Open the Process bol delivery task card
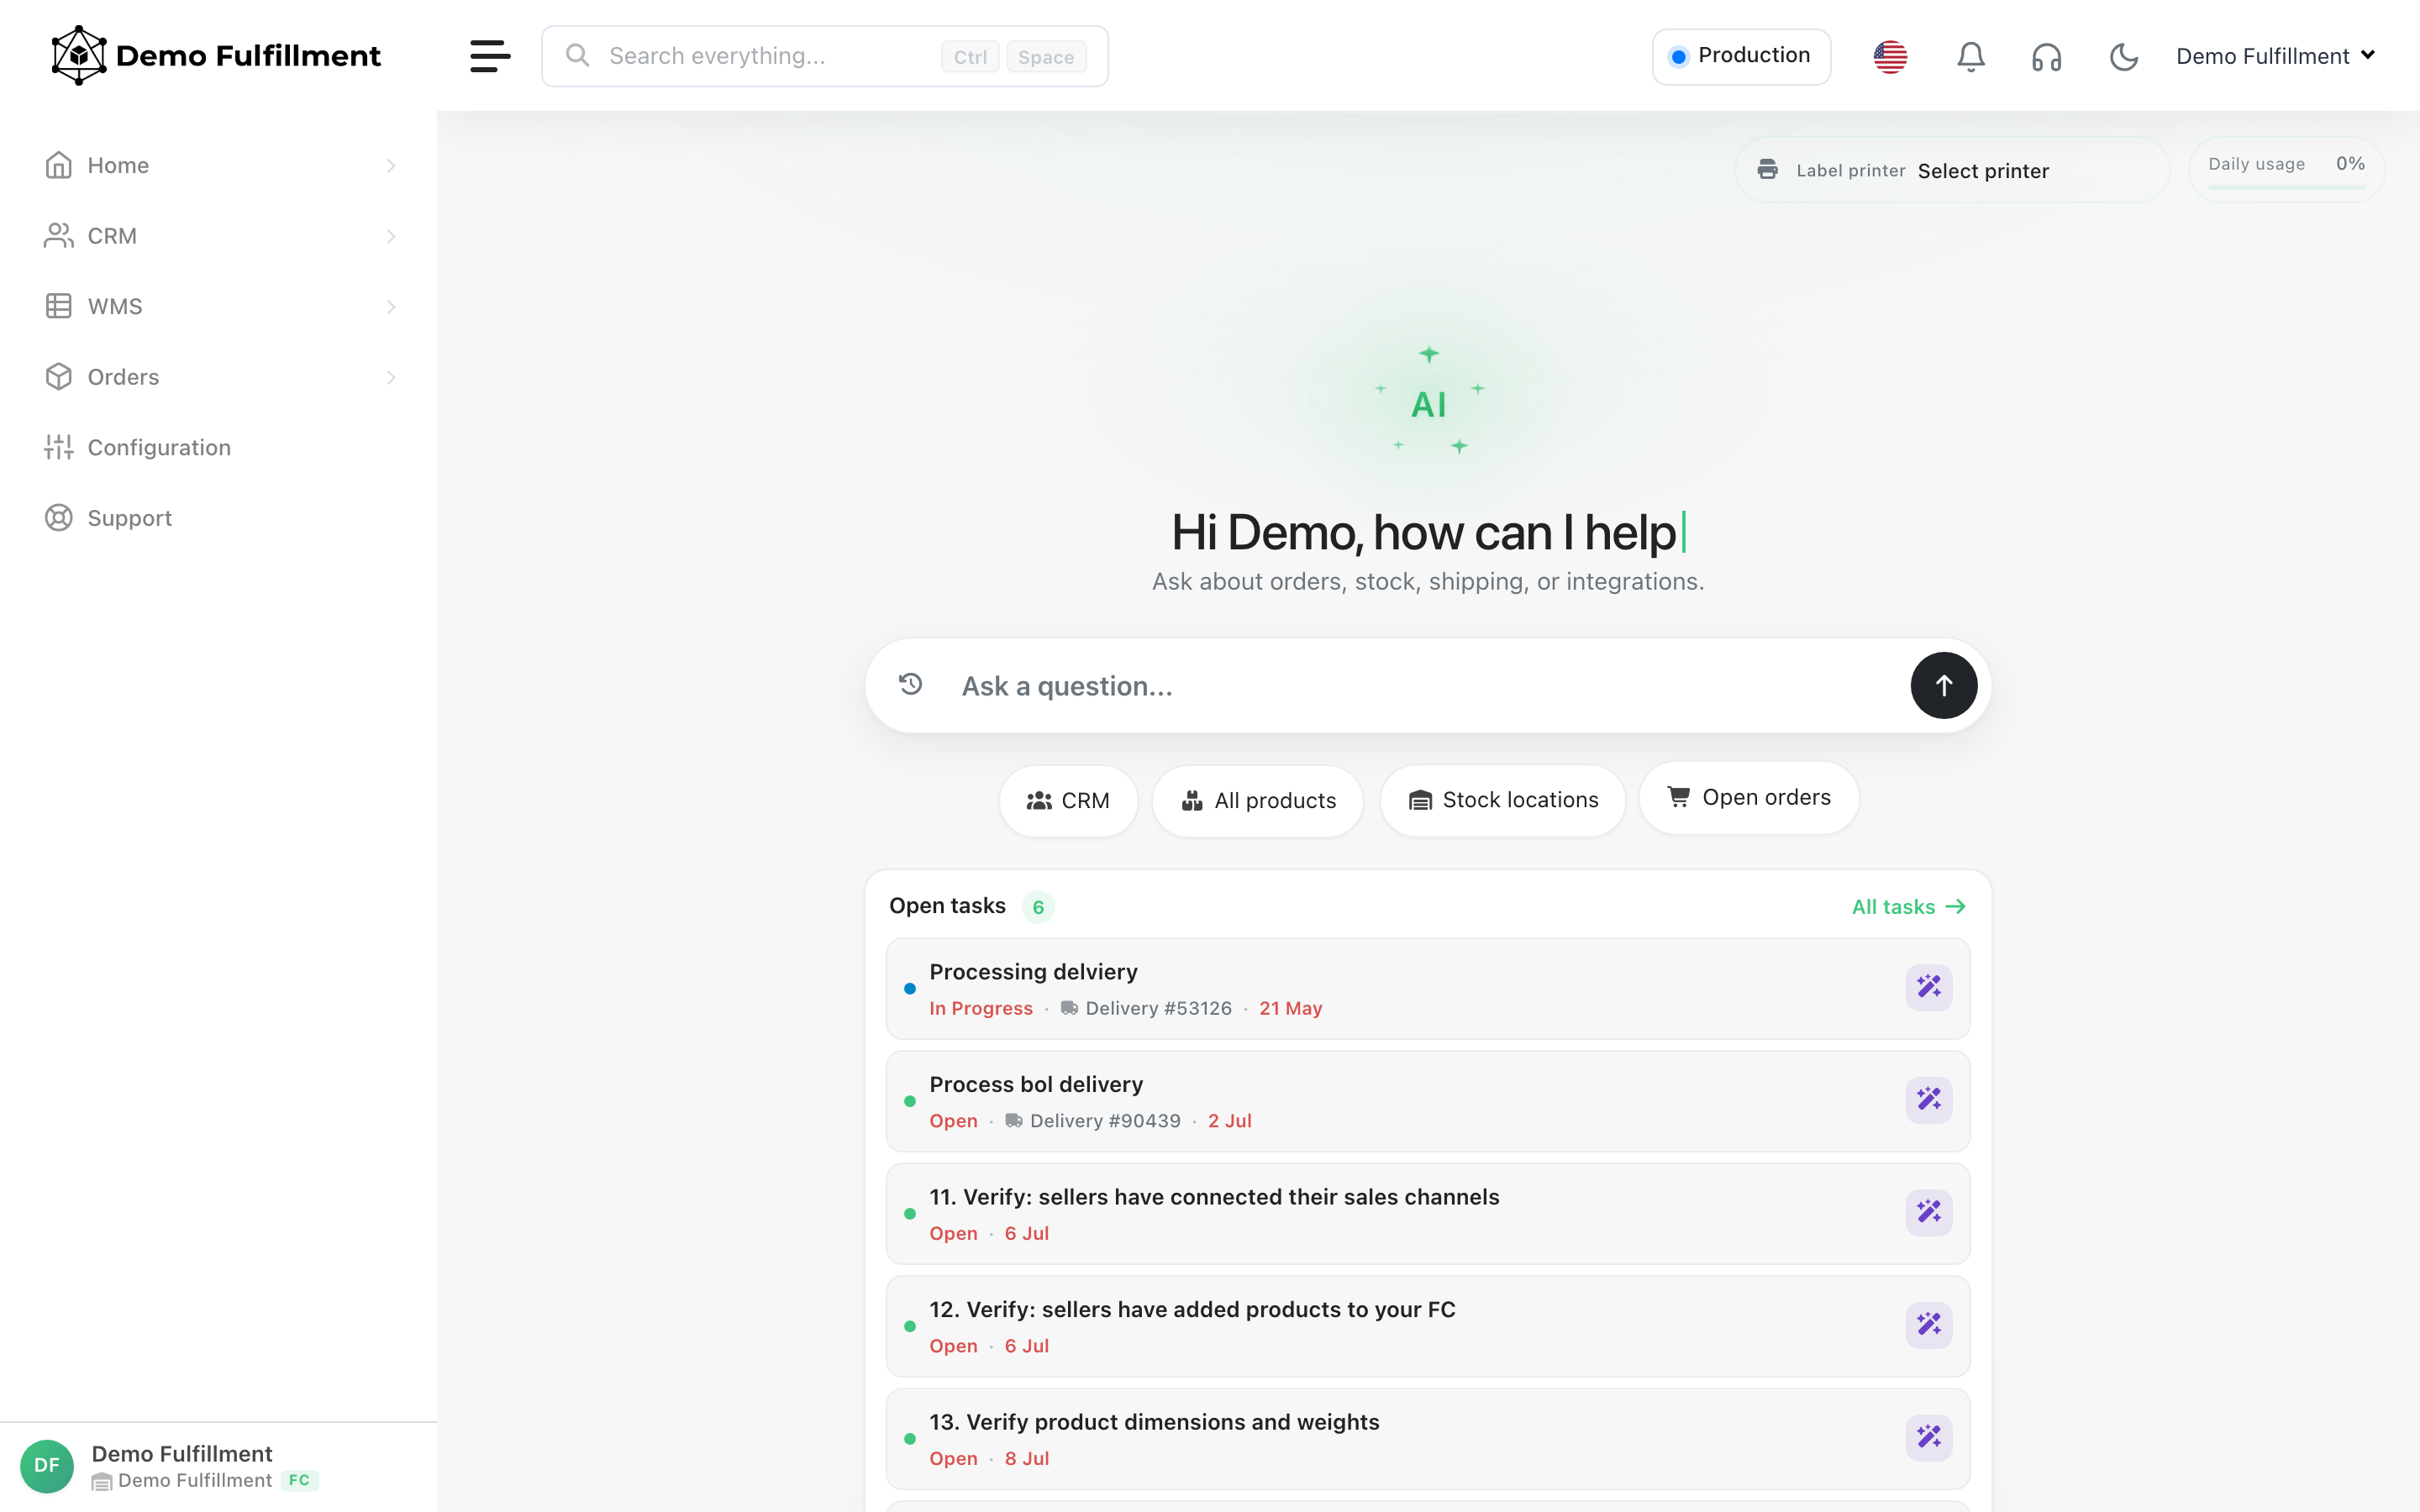The height and width of the screenshot is (1512, 2420). point(1428,1101)
